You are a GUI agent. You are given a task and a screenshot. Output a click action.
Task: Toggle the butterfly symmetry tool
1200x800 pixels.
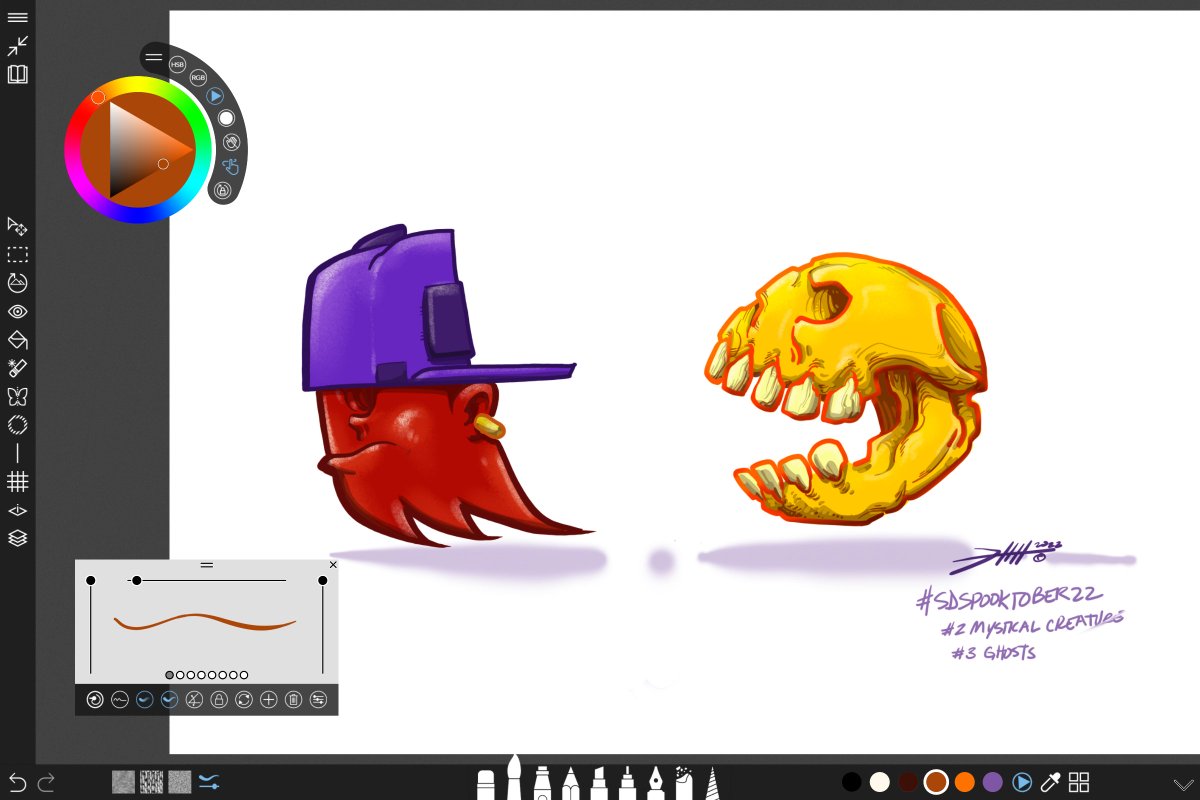click(17, 396)
